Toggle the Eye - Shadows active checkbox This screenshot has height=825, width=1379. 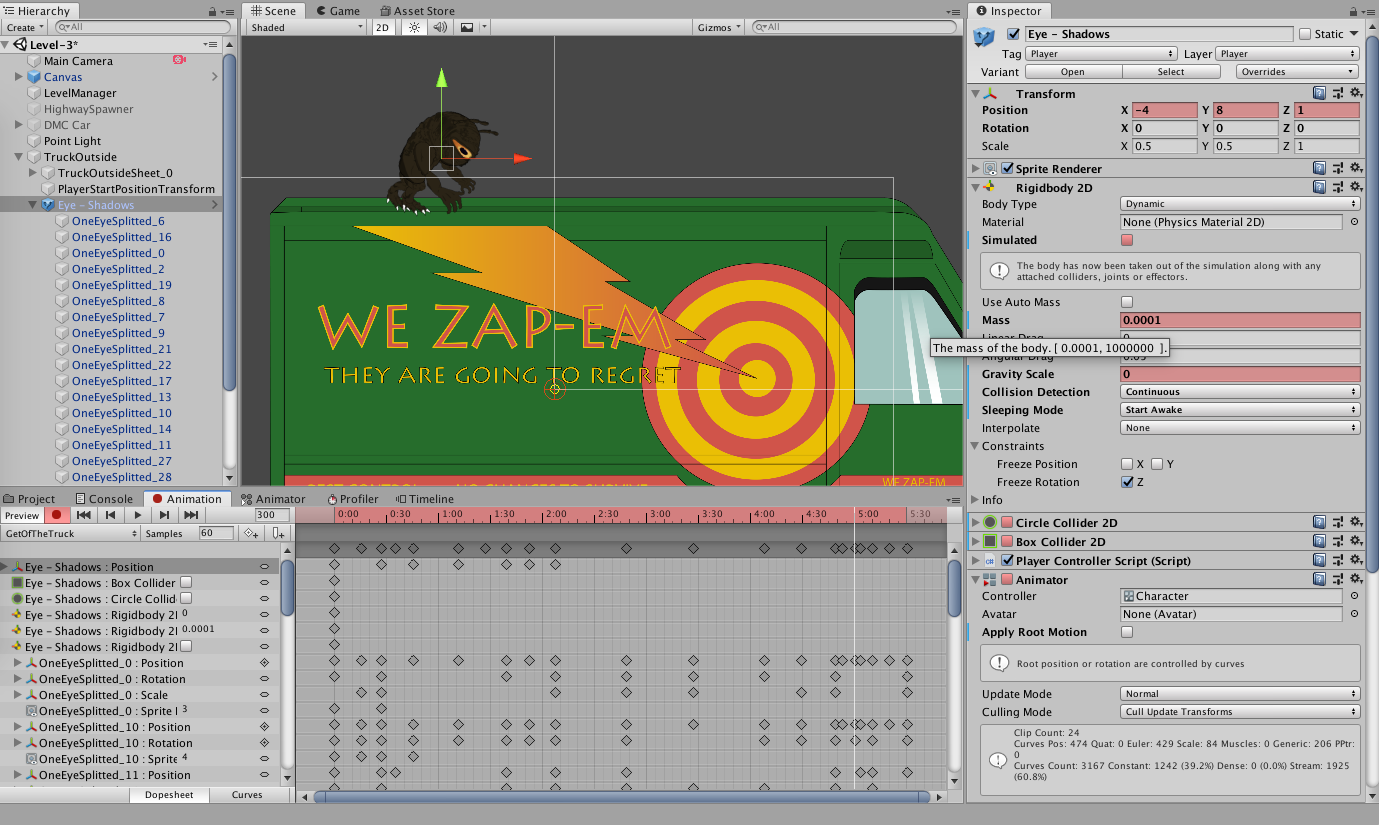click(1013, 34)
